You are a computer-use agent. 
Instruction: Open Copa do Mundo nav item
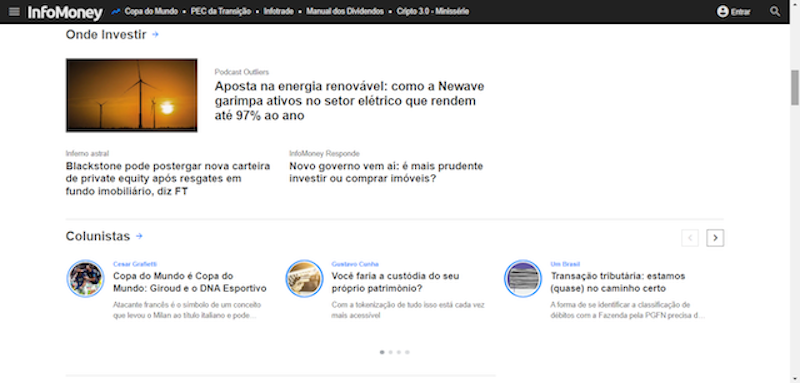(x=151, y=12)
